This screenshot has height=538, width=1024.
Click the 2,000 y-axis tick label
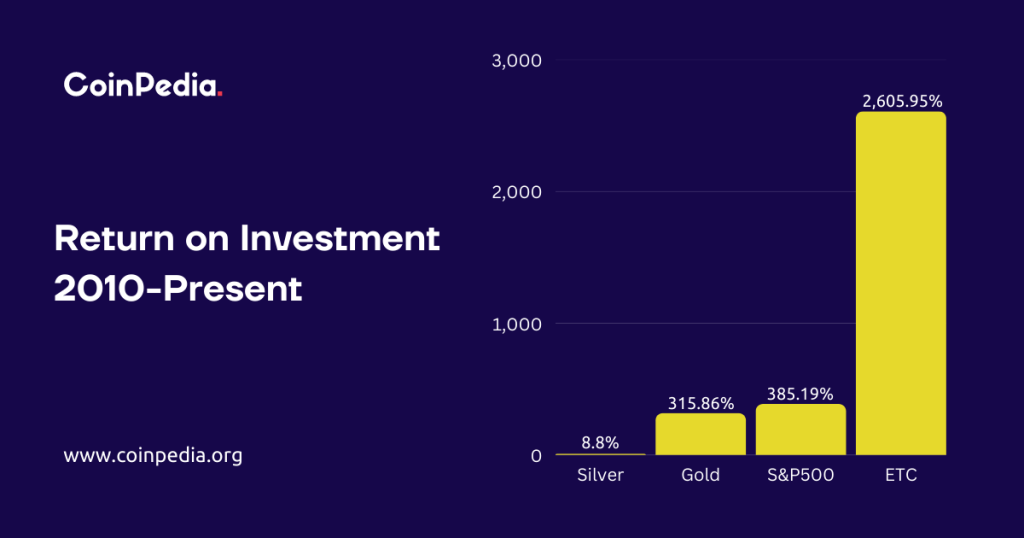click(x=517, y=192)
